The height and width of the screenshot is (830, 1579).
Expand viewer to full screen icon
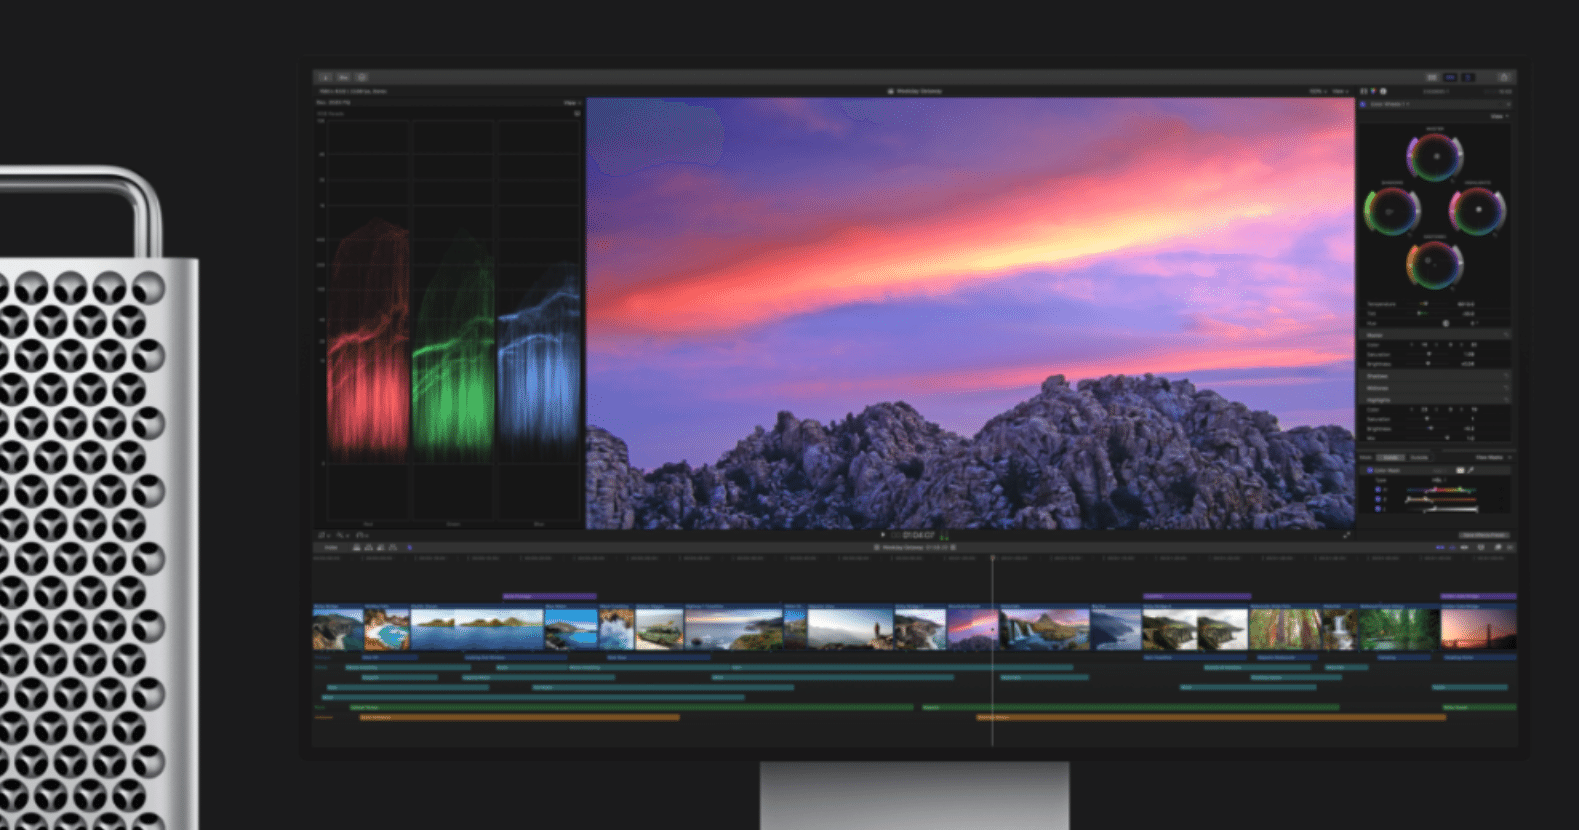point(1346,535)
